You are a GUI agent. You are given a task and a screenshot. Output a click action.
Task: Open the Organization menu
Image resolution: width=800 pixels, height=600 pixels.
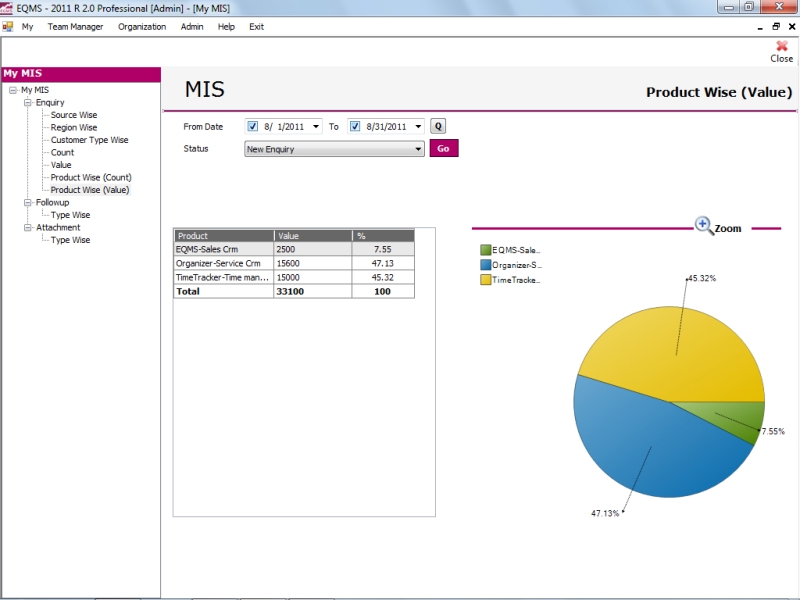tap(142, 27)
